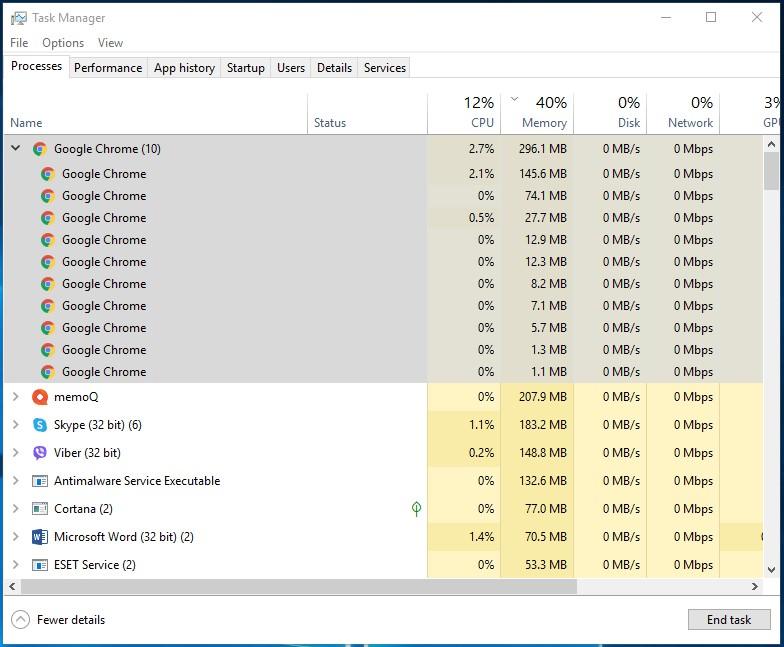The height and width of the screenshot is (647, 784).
Task: Click Chrome icon of 12.3 MB subprocess
Action: [48, 262]
